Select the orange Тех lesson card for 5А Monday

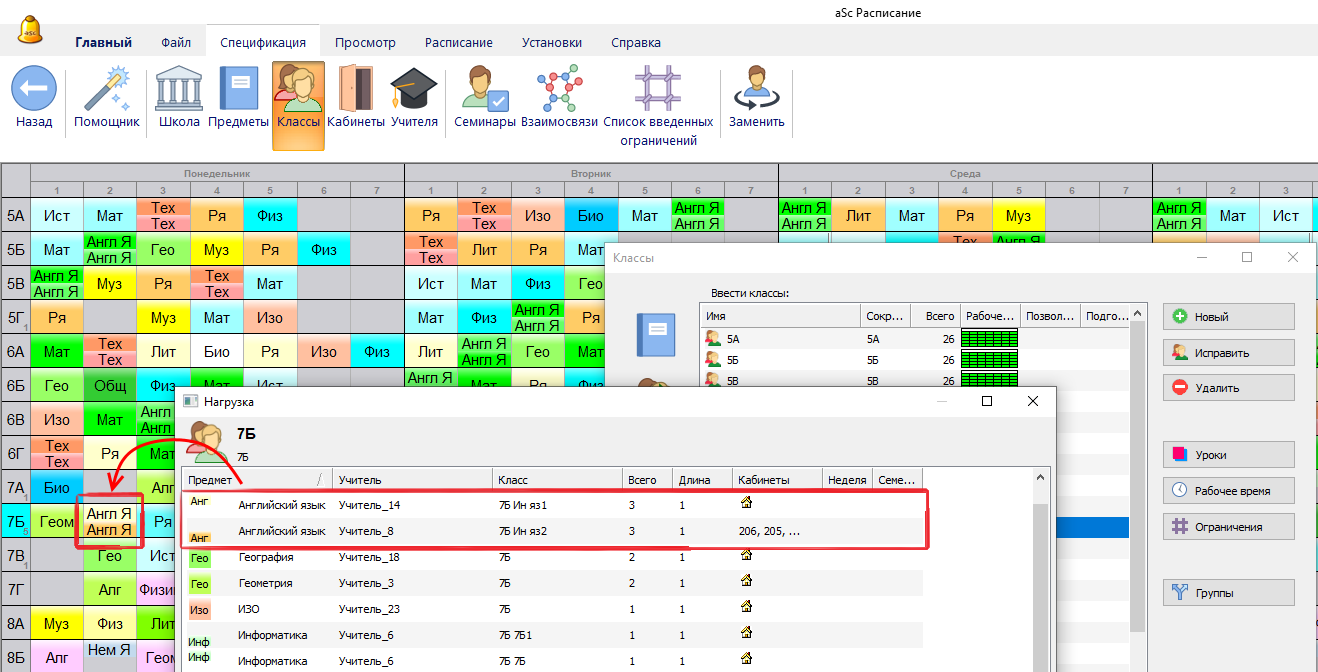[163, 216]
